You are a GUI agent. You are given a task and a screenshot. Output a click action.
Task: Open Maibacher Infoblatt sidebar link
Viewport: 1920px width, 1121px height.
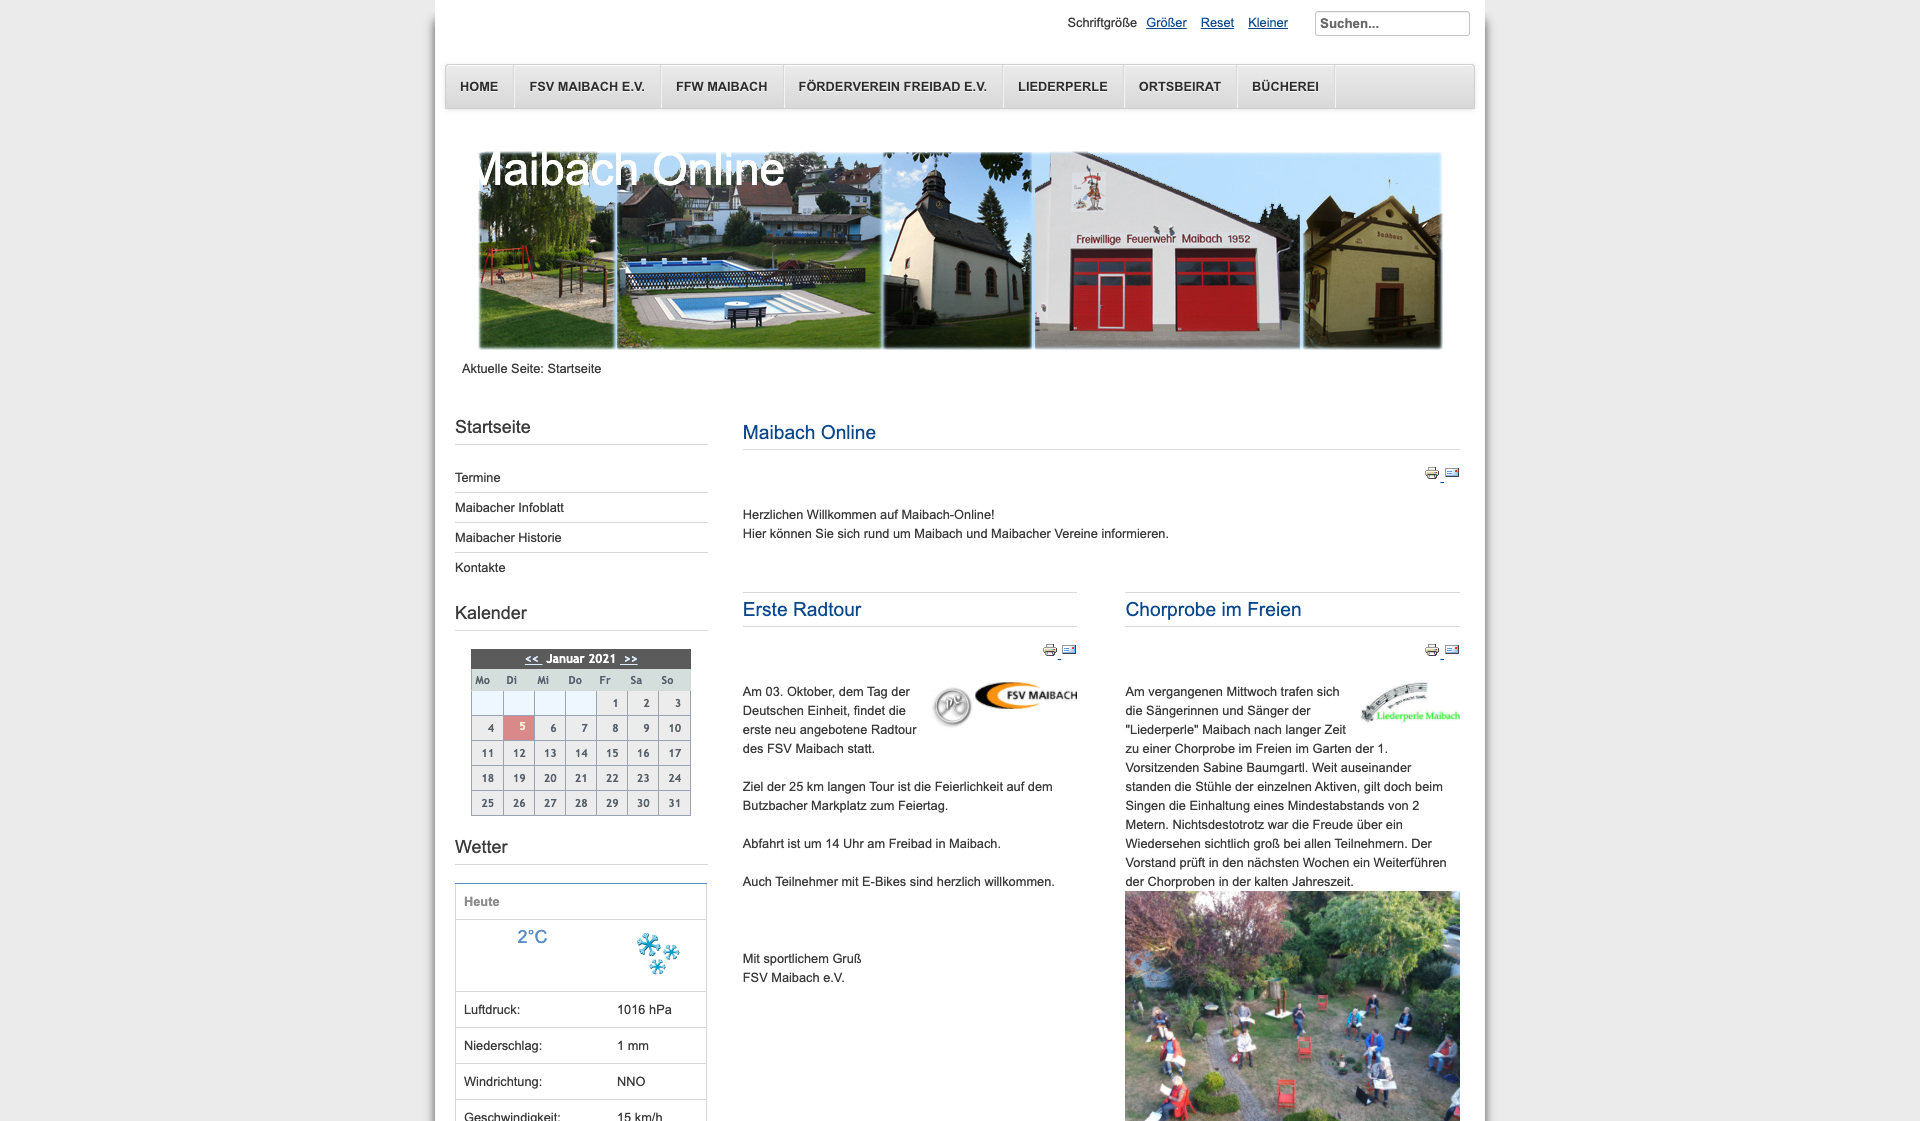click(x=509, y=508)
